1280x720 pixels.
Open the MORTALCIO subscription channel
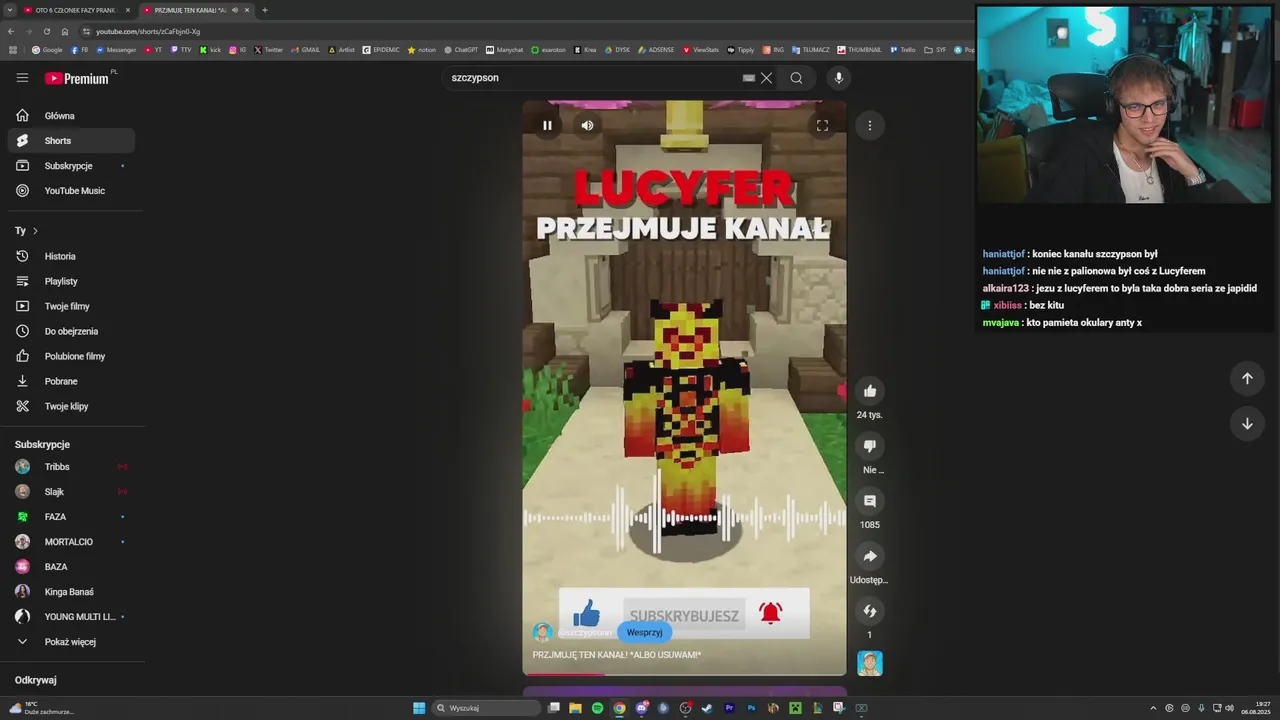pos(71,542)
